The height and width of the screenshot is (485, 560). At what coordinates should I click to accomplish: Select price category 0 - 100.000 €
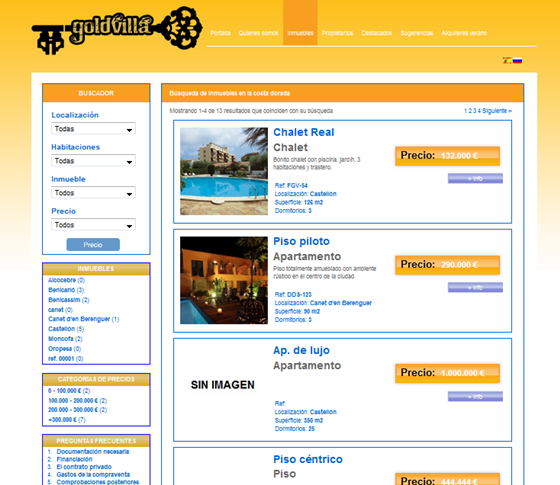tap(69, 391)
